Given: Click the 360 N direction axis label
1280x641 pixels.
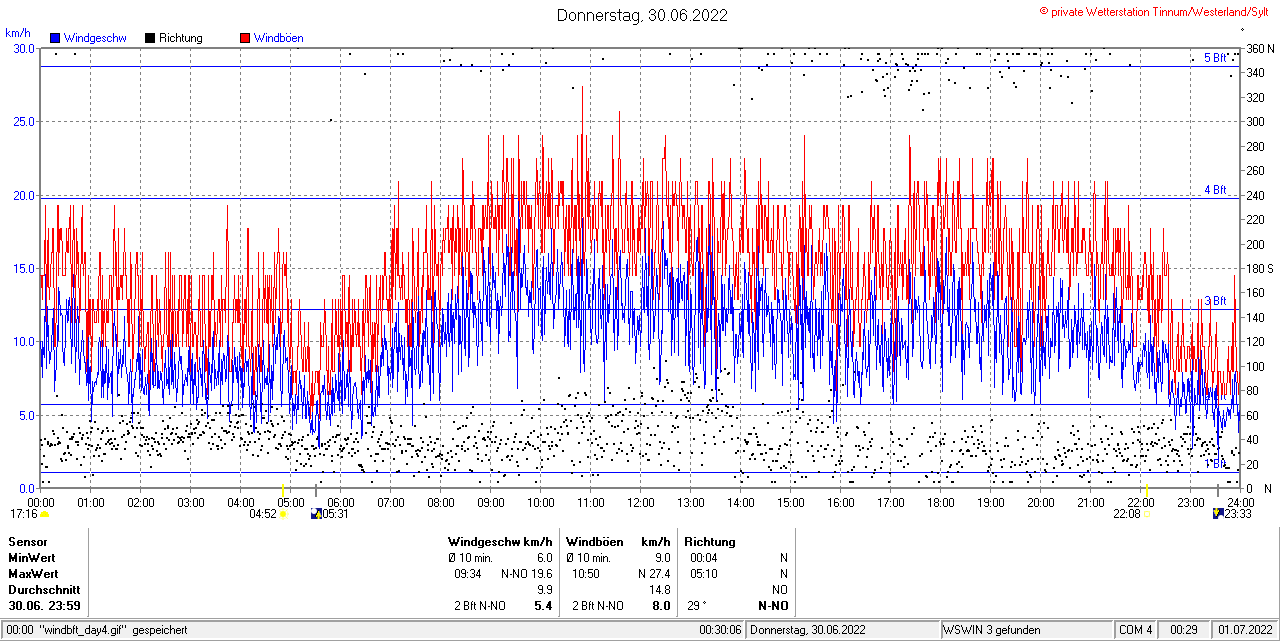Looking at the screenshot, I should (1259, 49).
